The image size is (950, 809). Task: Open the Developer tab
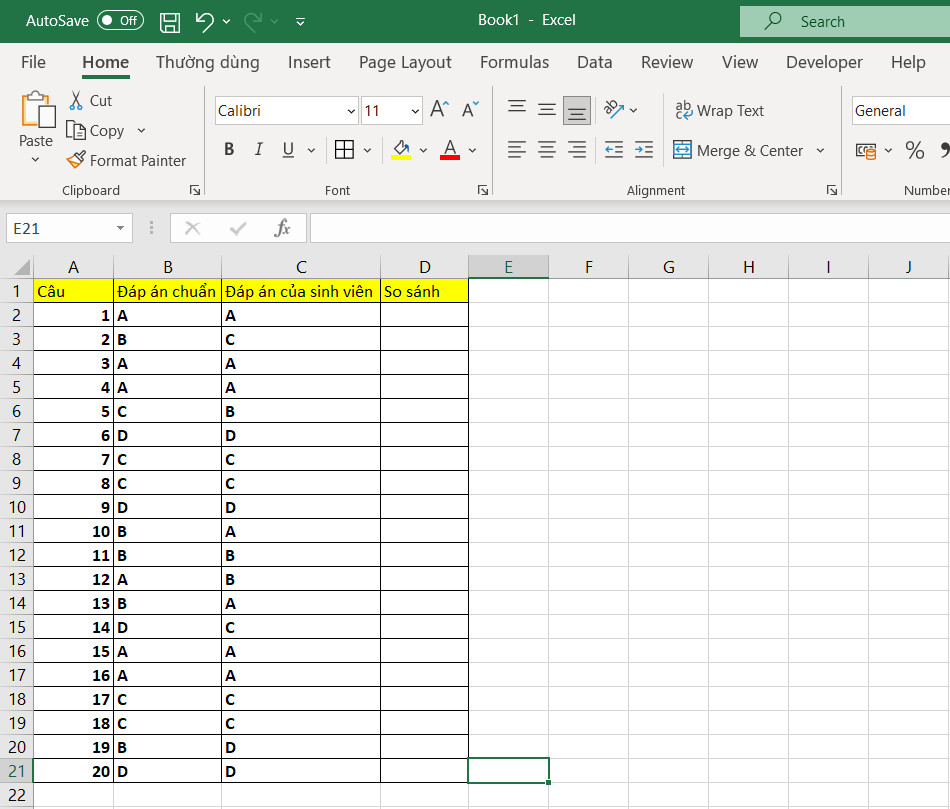[x=823, y=62]
